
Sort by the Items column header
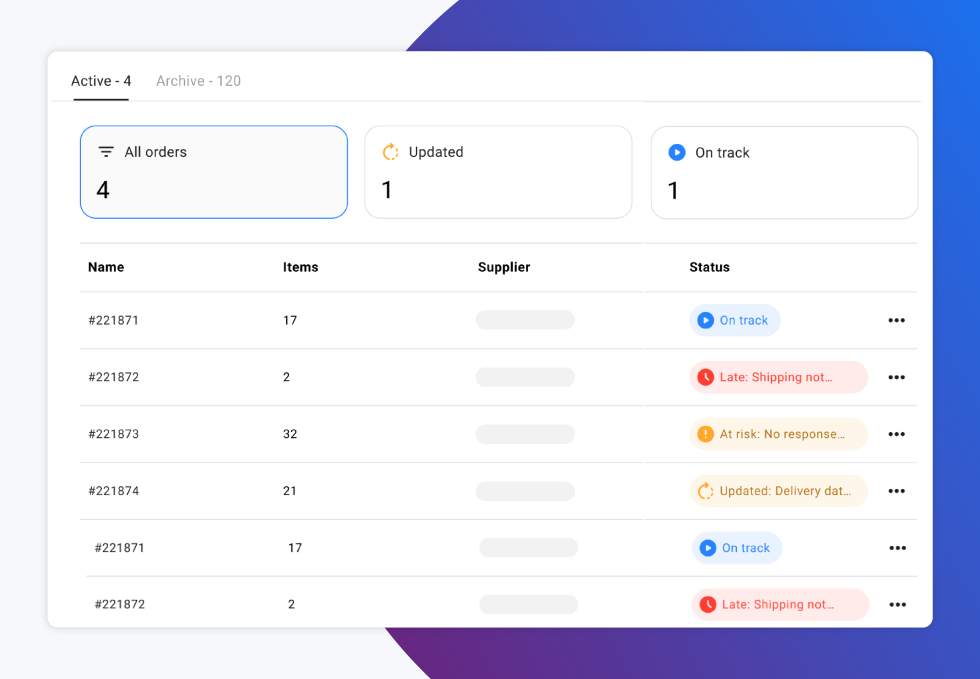tap(300, 267)
